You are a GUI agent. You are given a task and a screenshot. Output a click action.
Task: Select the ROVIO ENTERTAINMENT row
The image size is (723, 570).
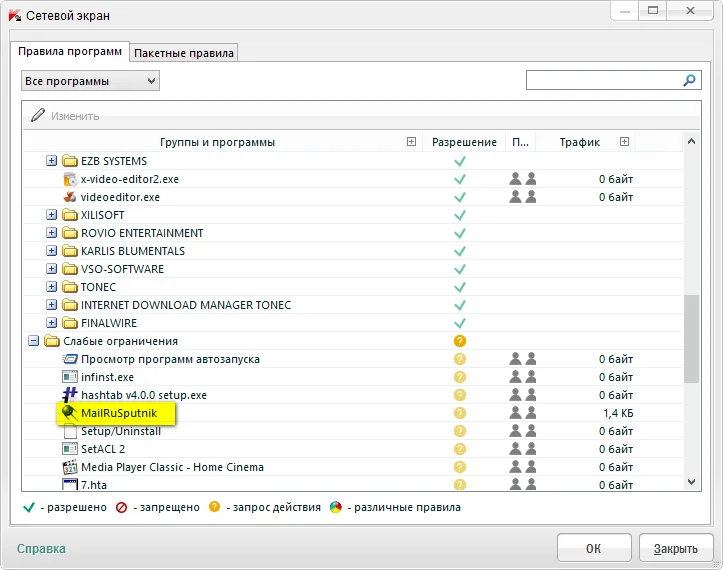point(353,233)
